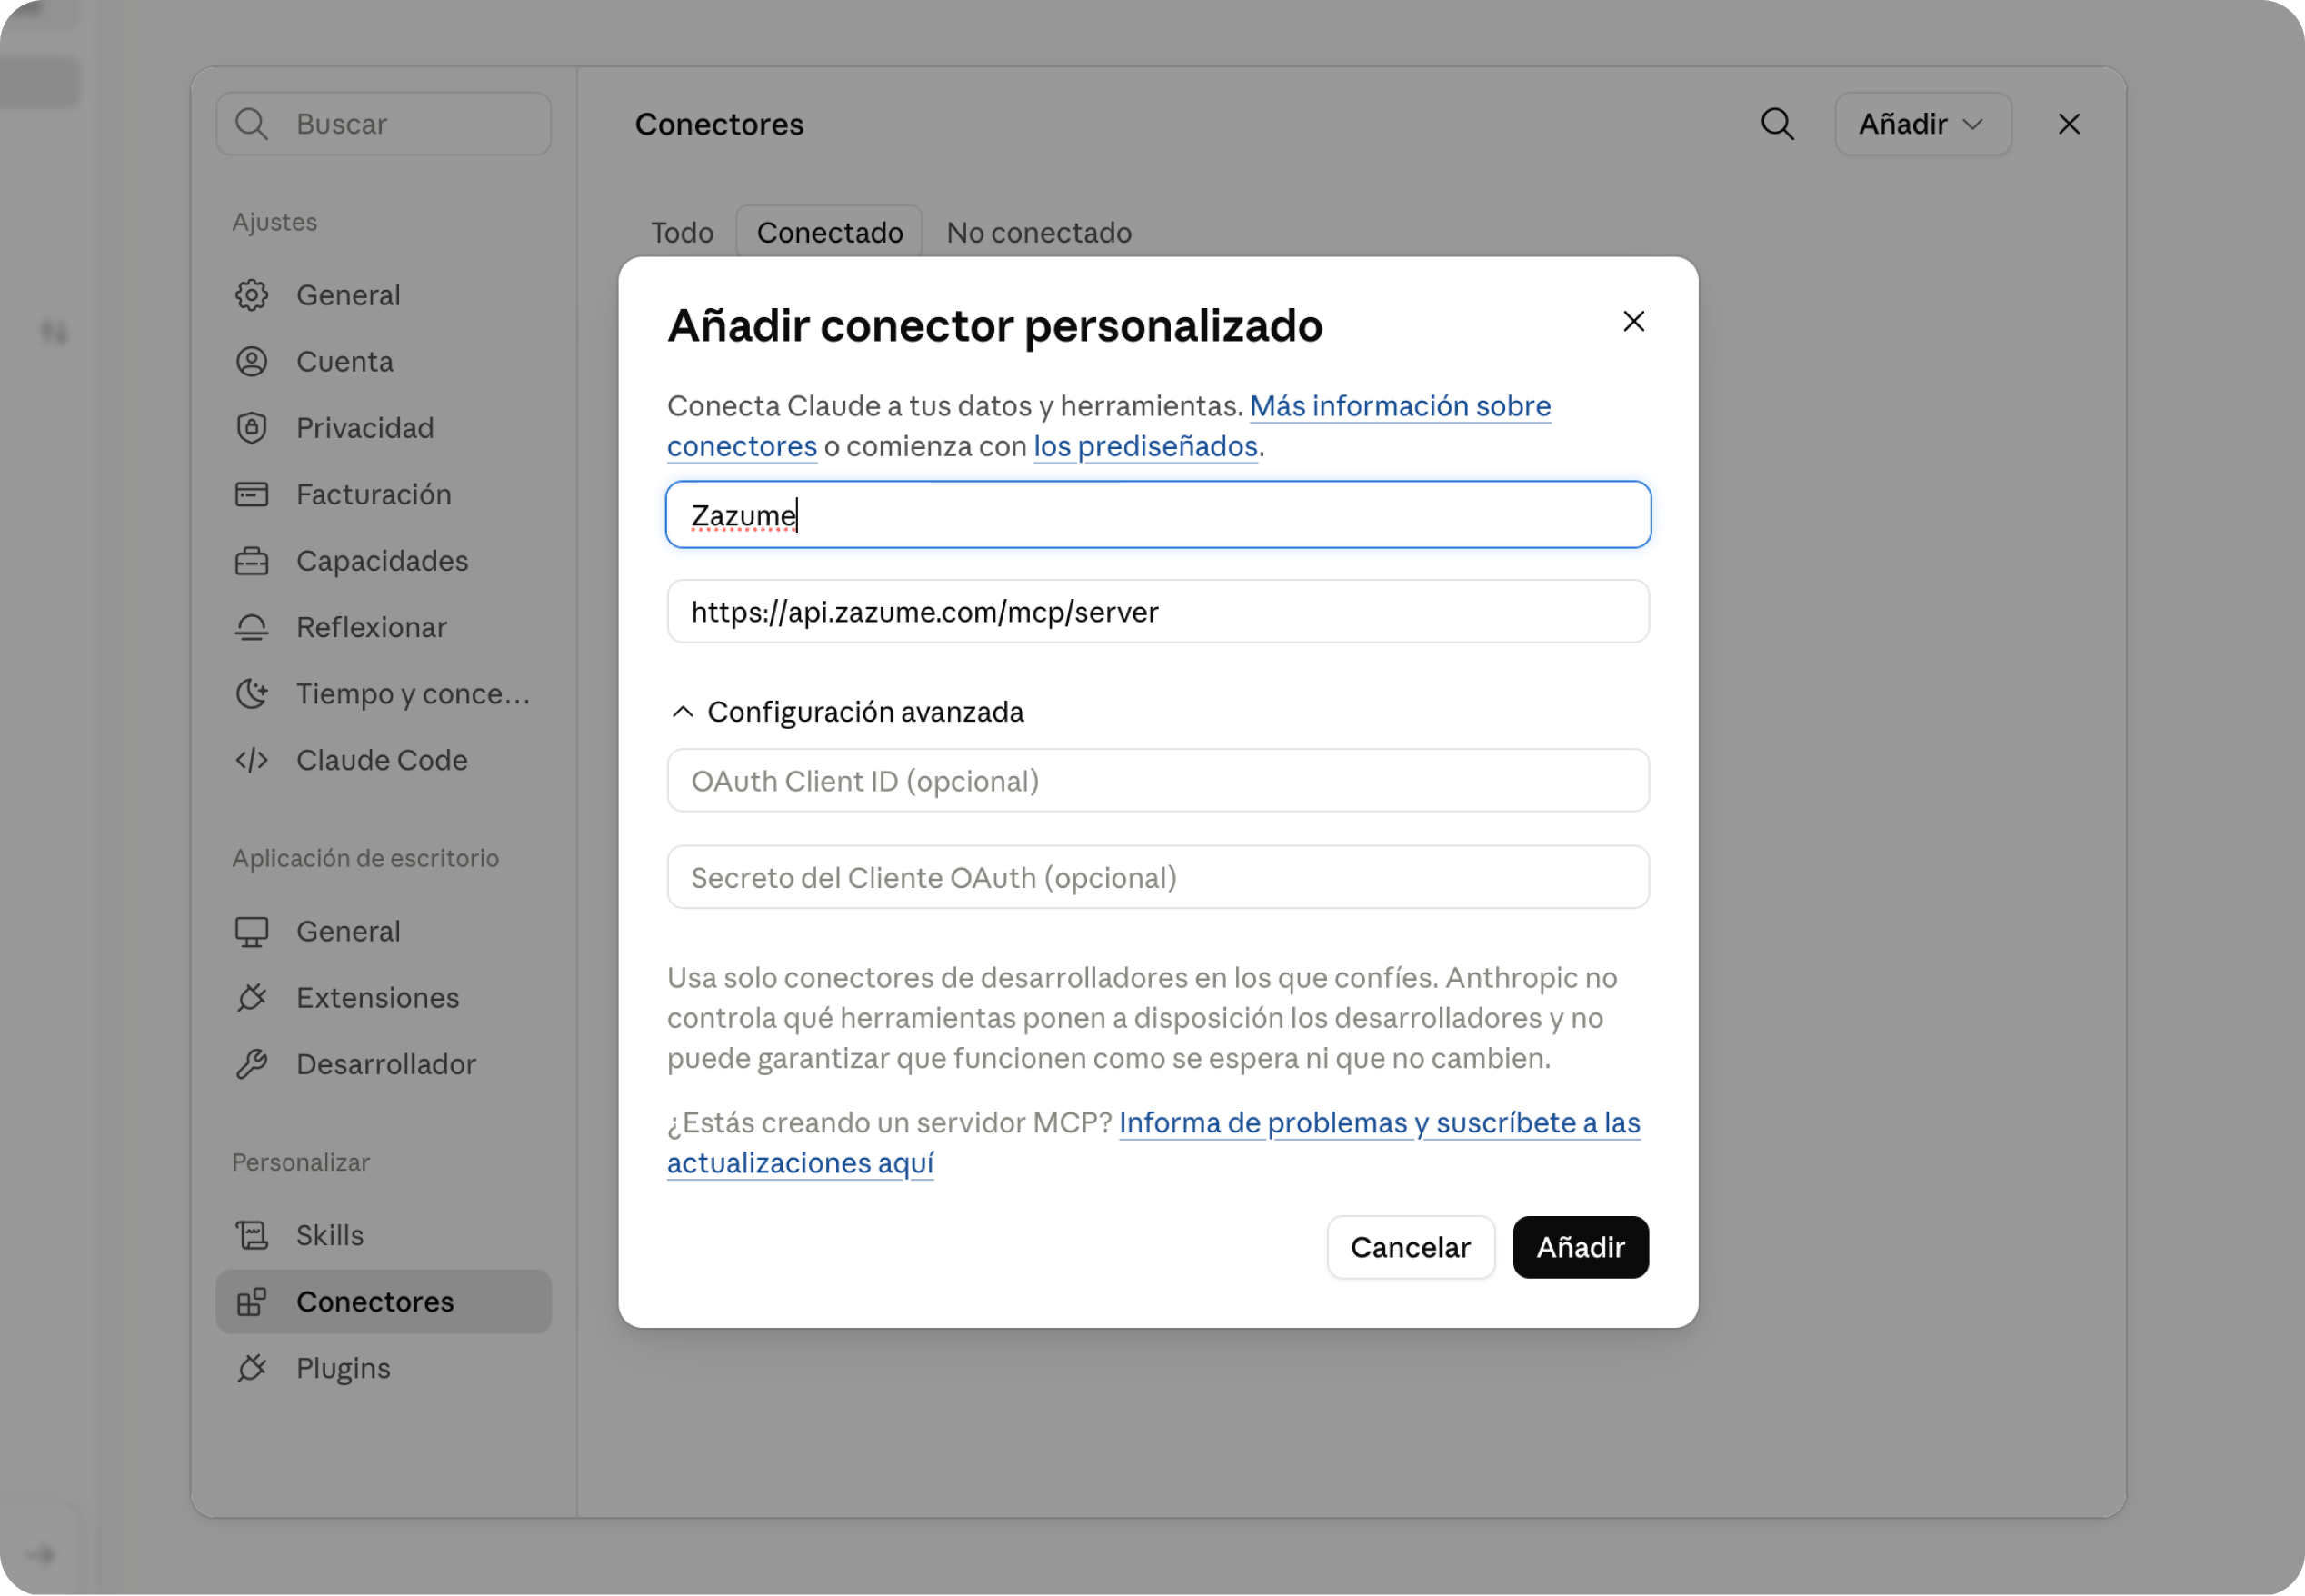Focus the OAuth Client ID field
Screen dimensions: 2305x1596
(1158, 781)
